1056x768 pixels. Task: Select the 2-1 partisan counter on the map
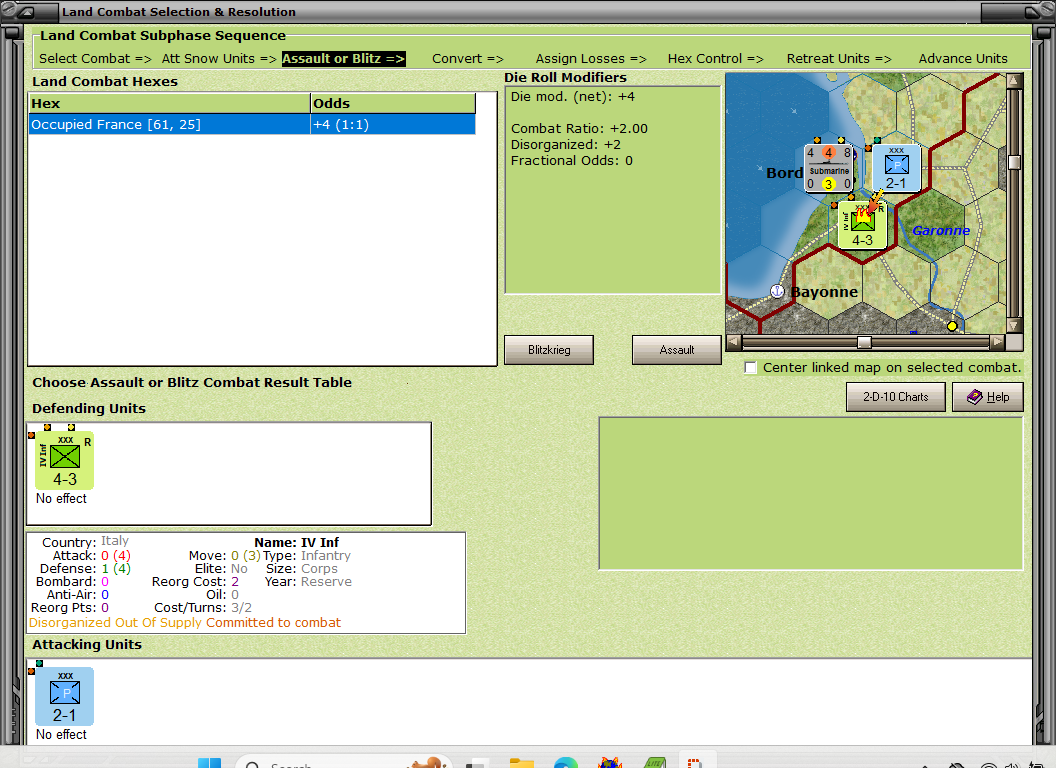(x=897, y=168)
